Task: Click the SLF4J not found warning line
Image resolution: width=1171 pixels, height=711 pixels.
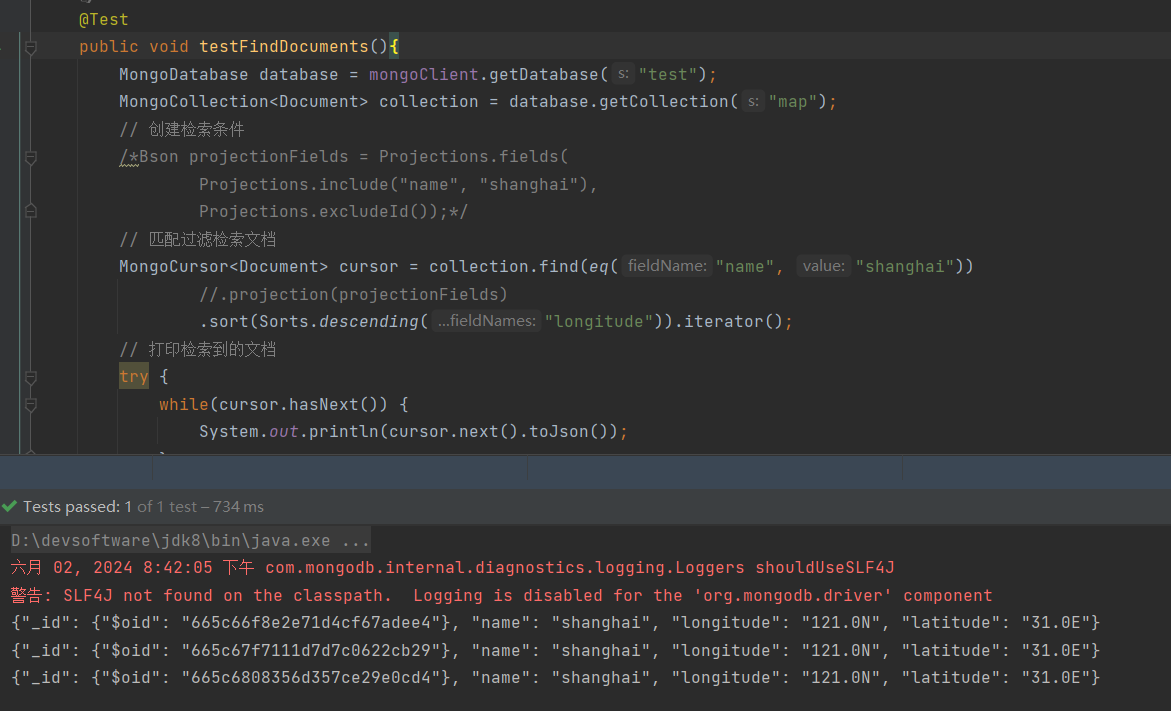Action: (501, 595)
